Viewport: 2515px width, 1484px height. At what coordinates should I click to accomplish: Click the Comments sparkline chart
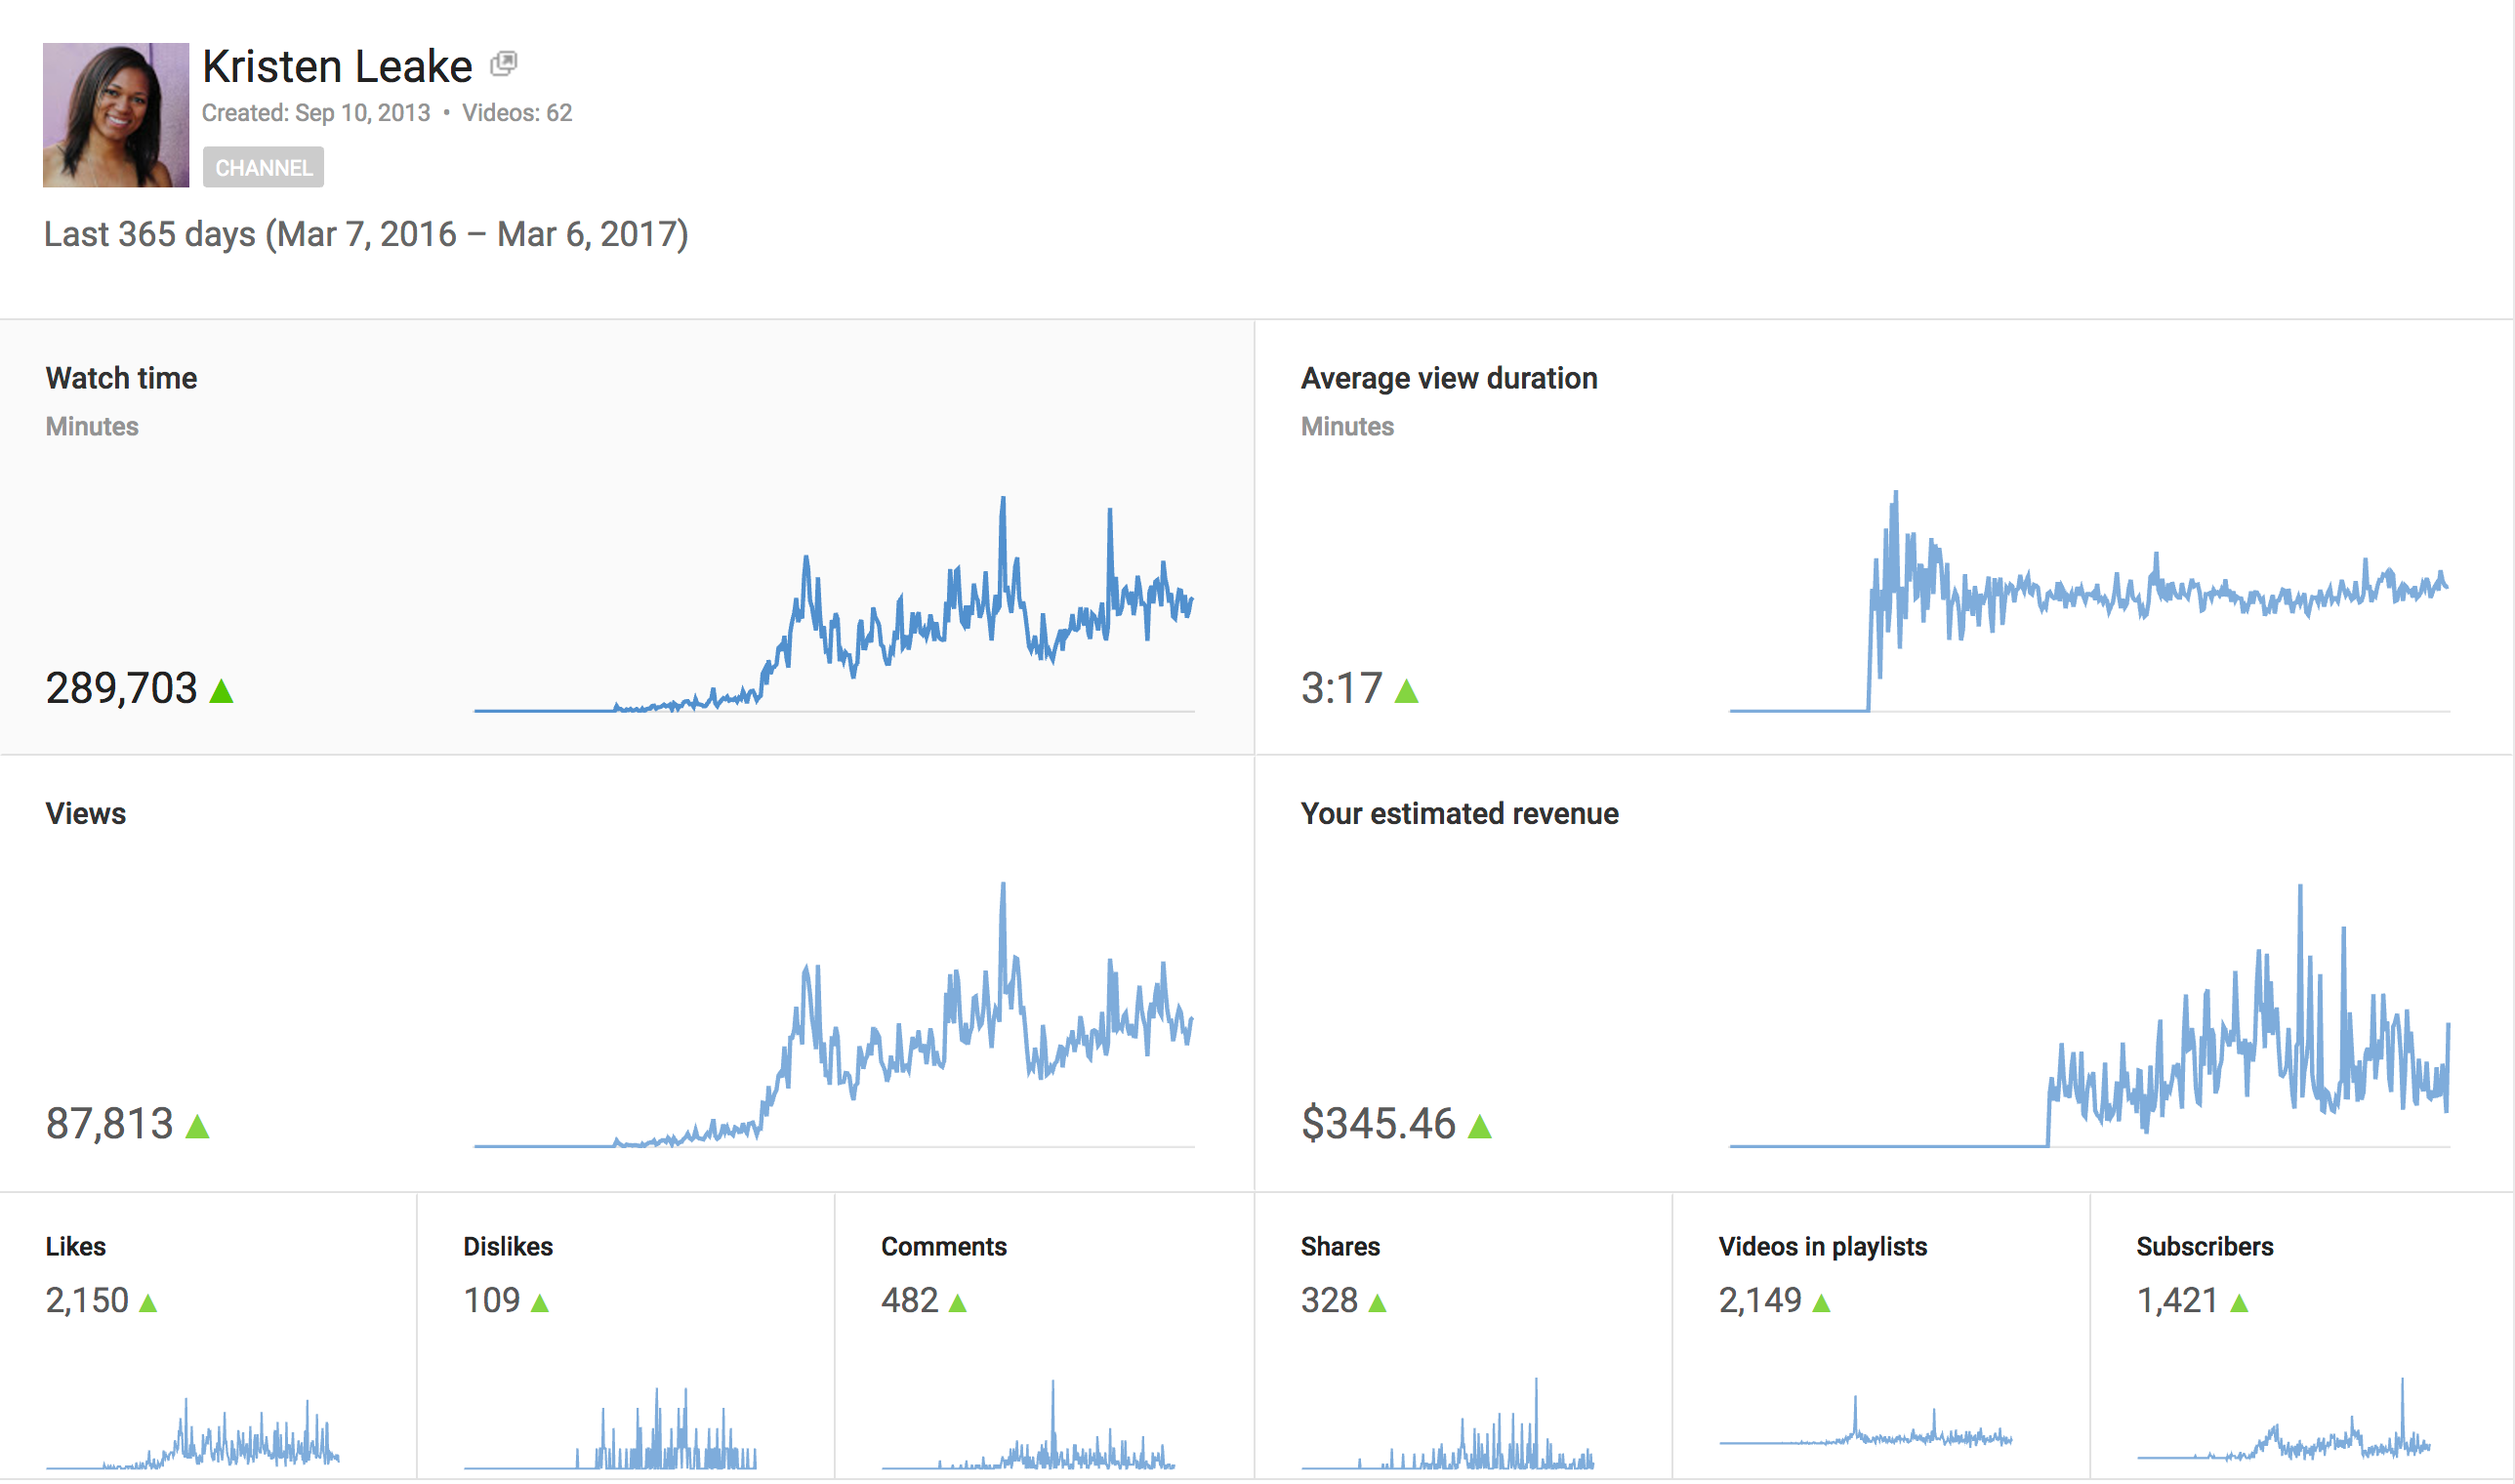click(1029, 1424)
